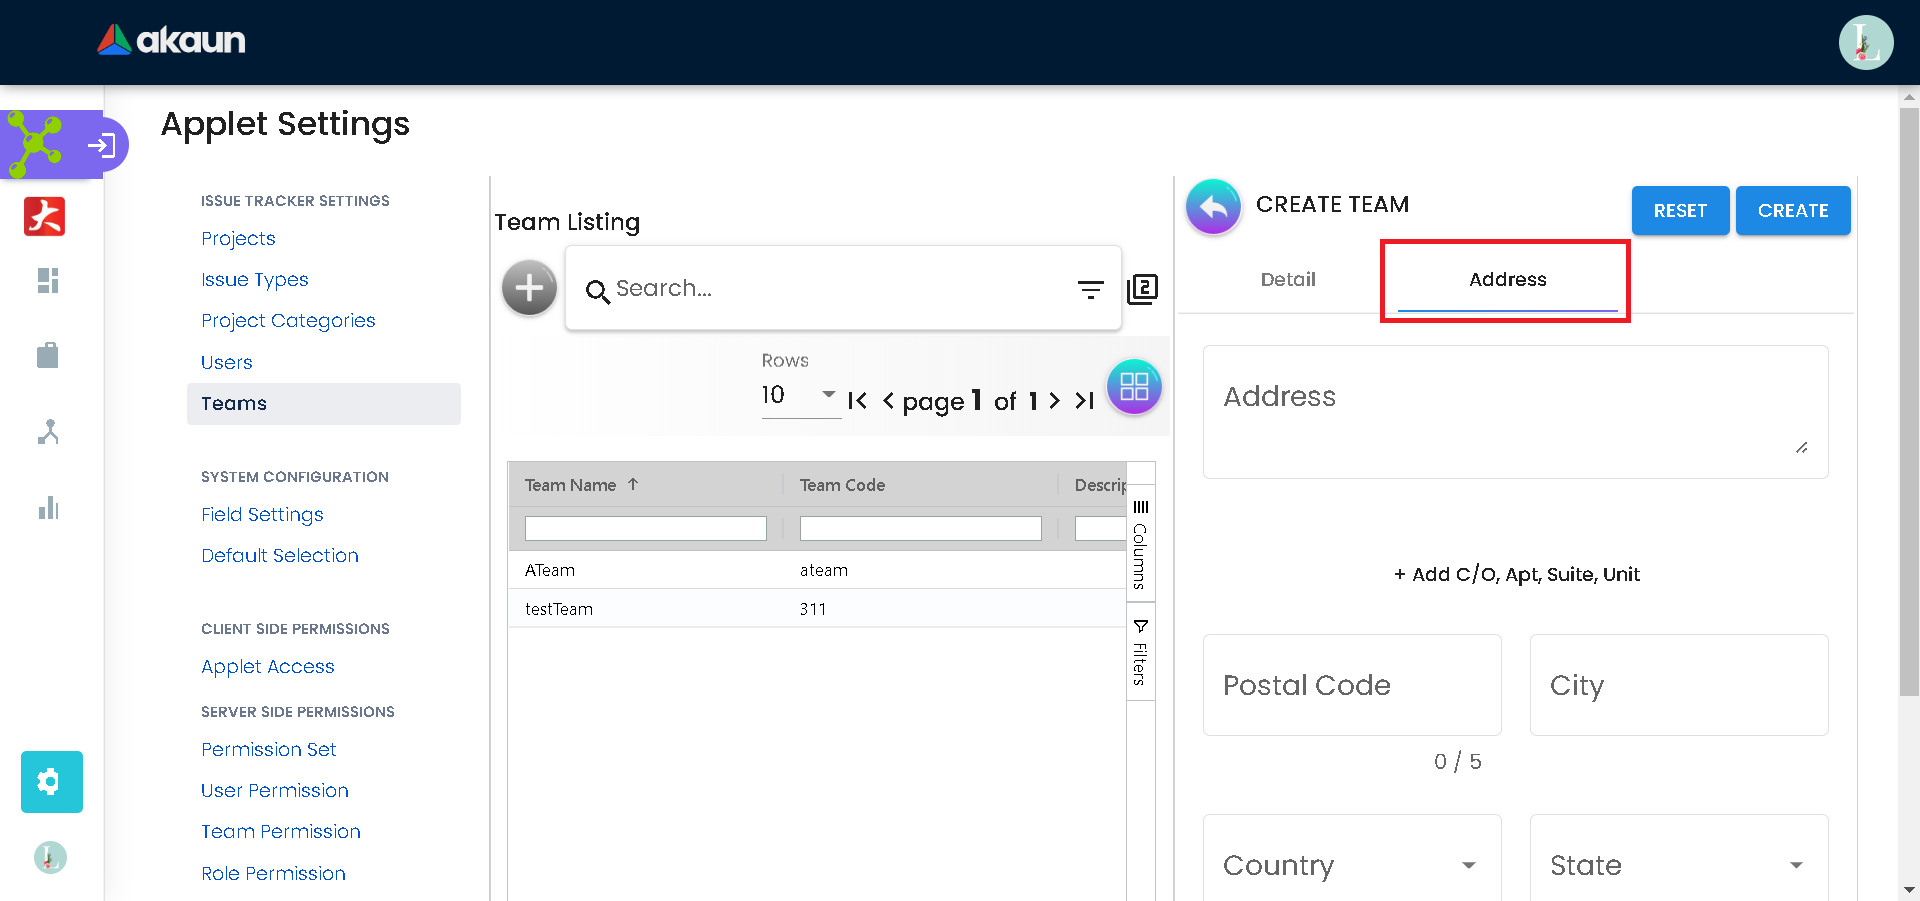Open Applet Access permissions
The image size is (1920, 901).
[x=268, y=667]
